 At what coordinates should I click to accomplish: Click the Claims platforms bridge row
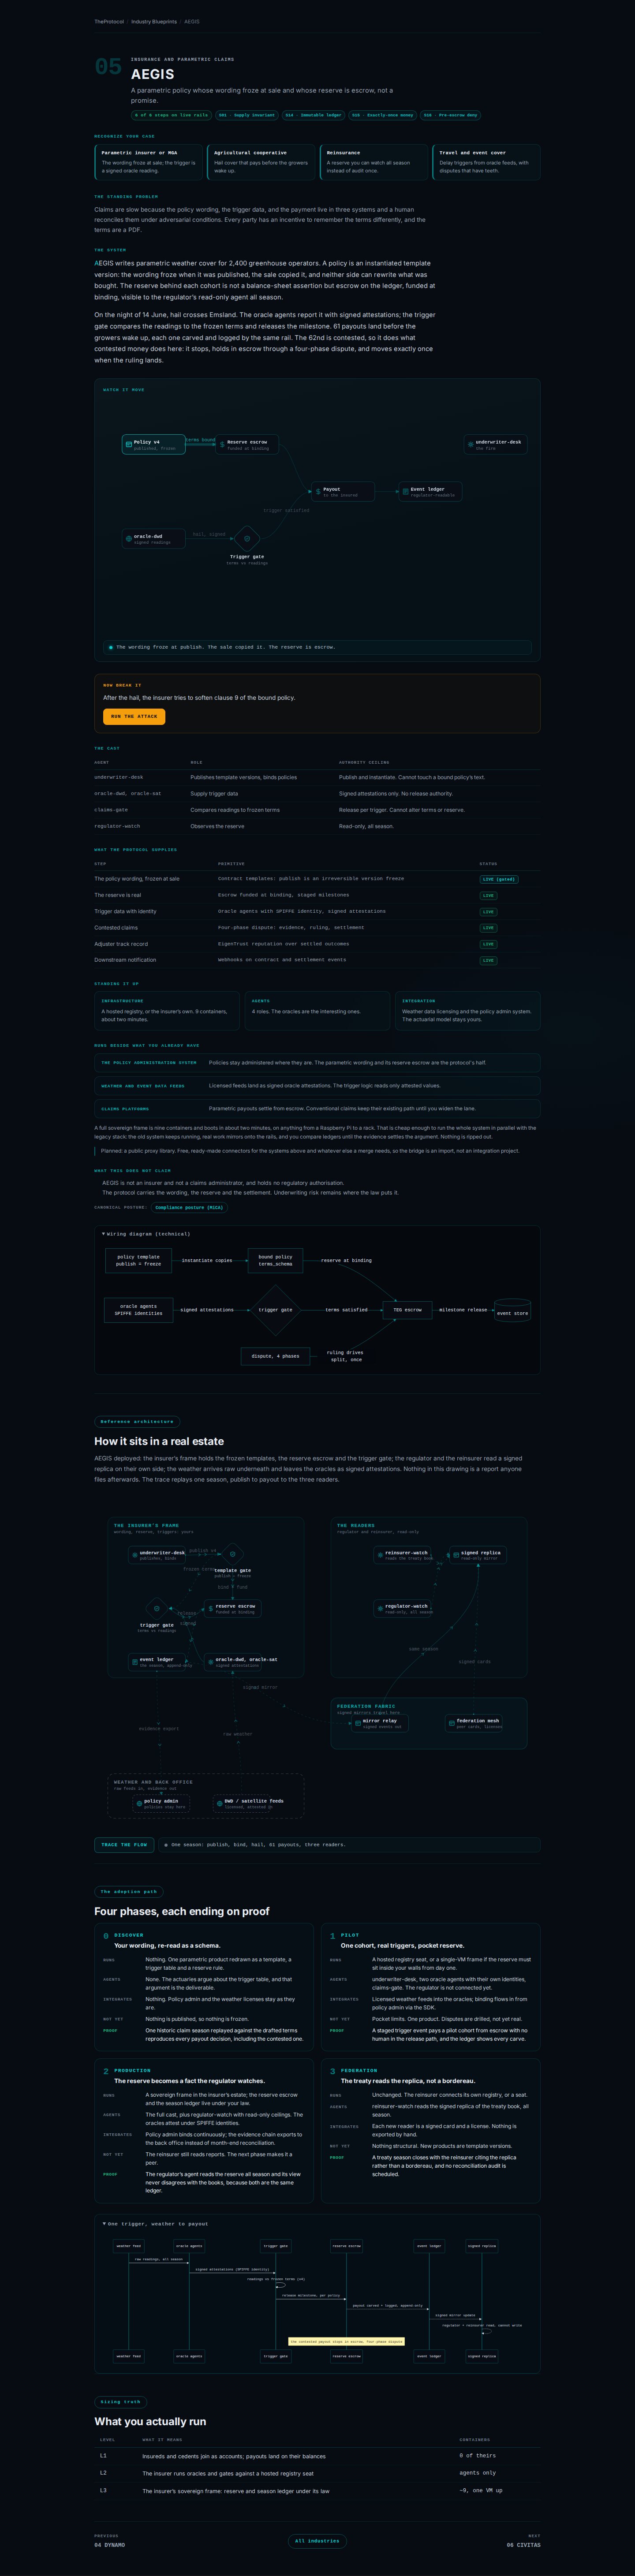point(317,1108)
